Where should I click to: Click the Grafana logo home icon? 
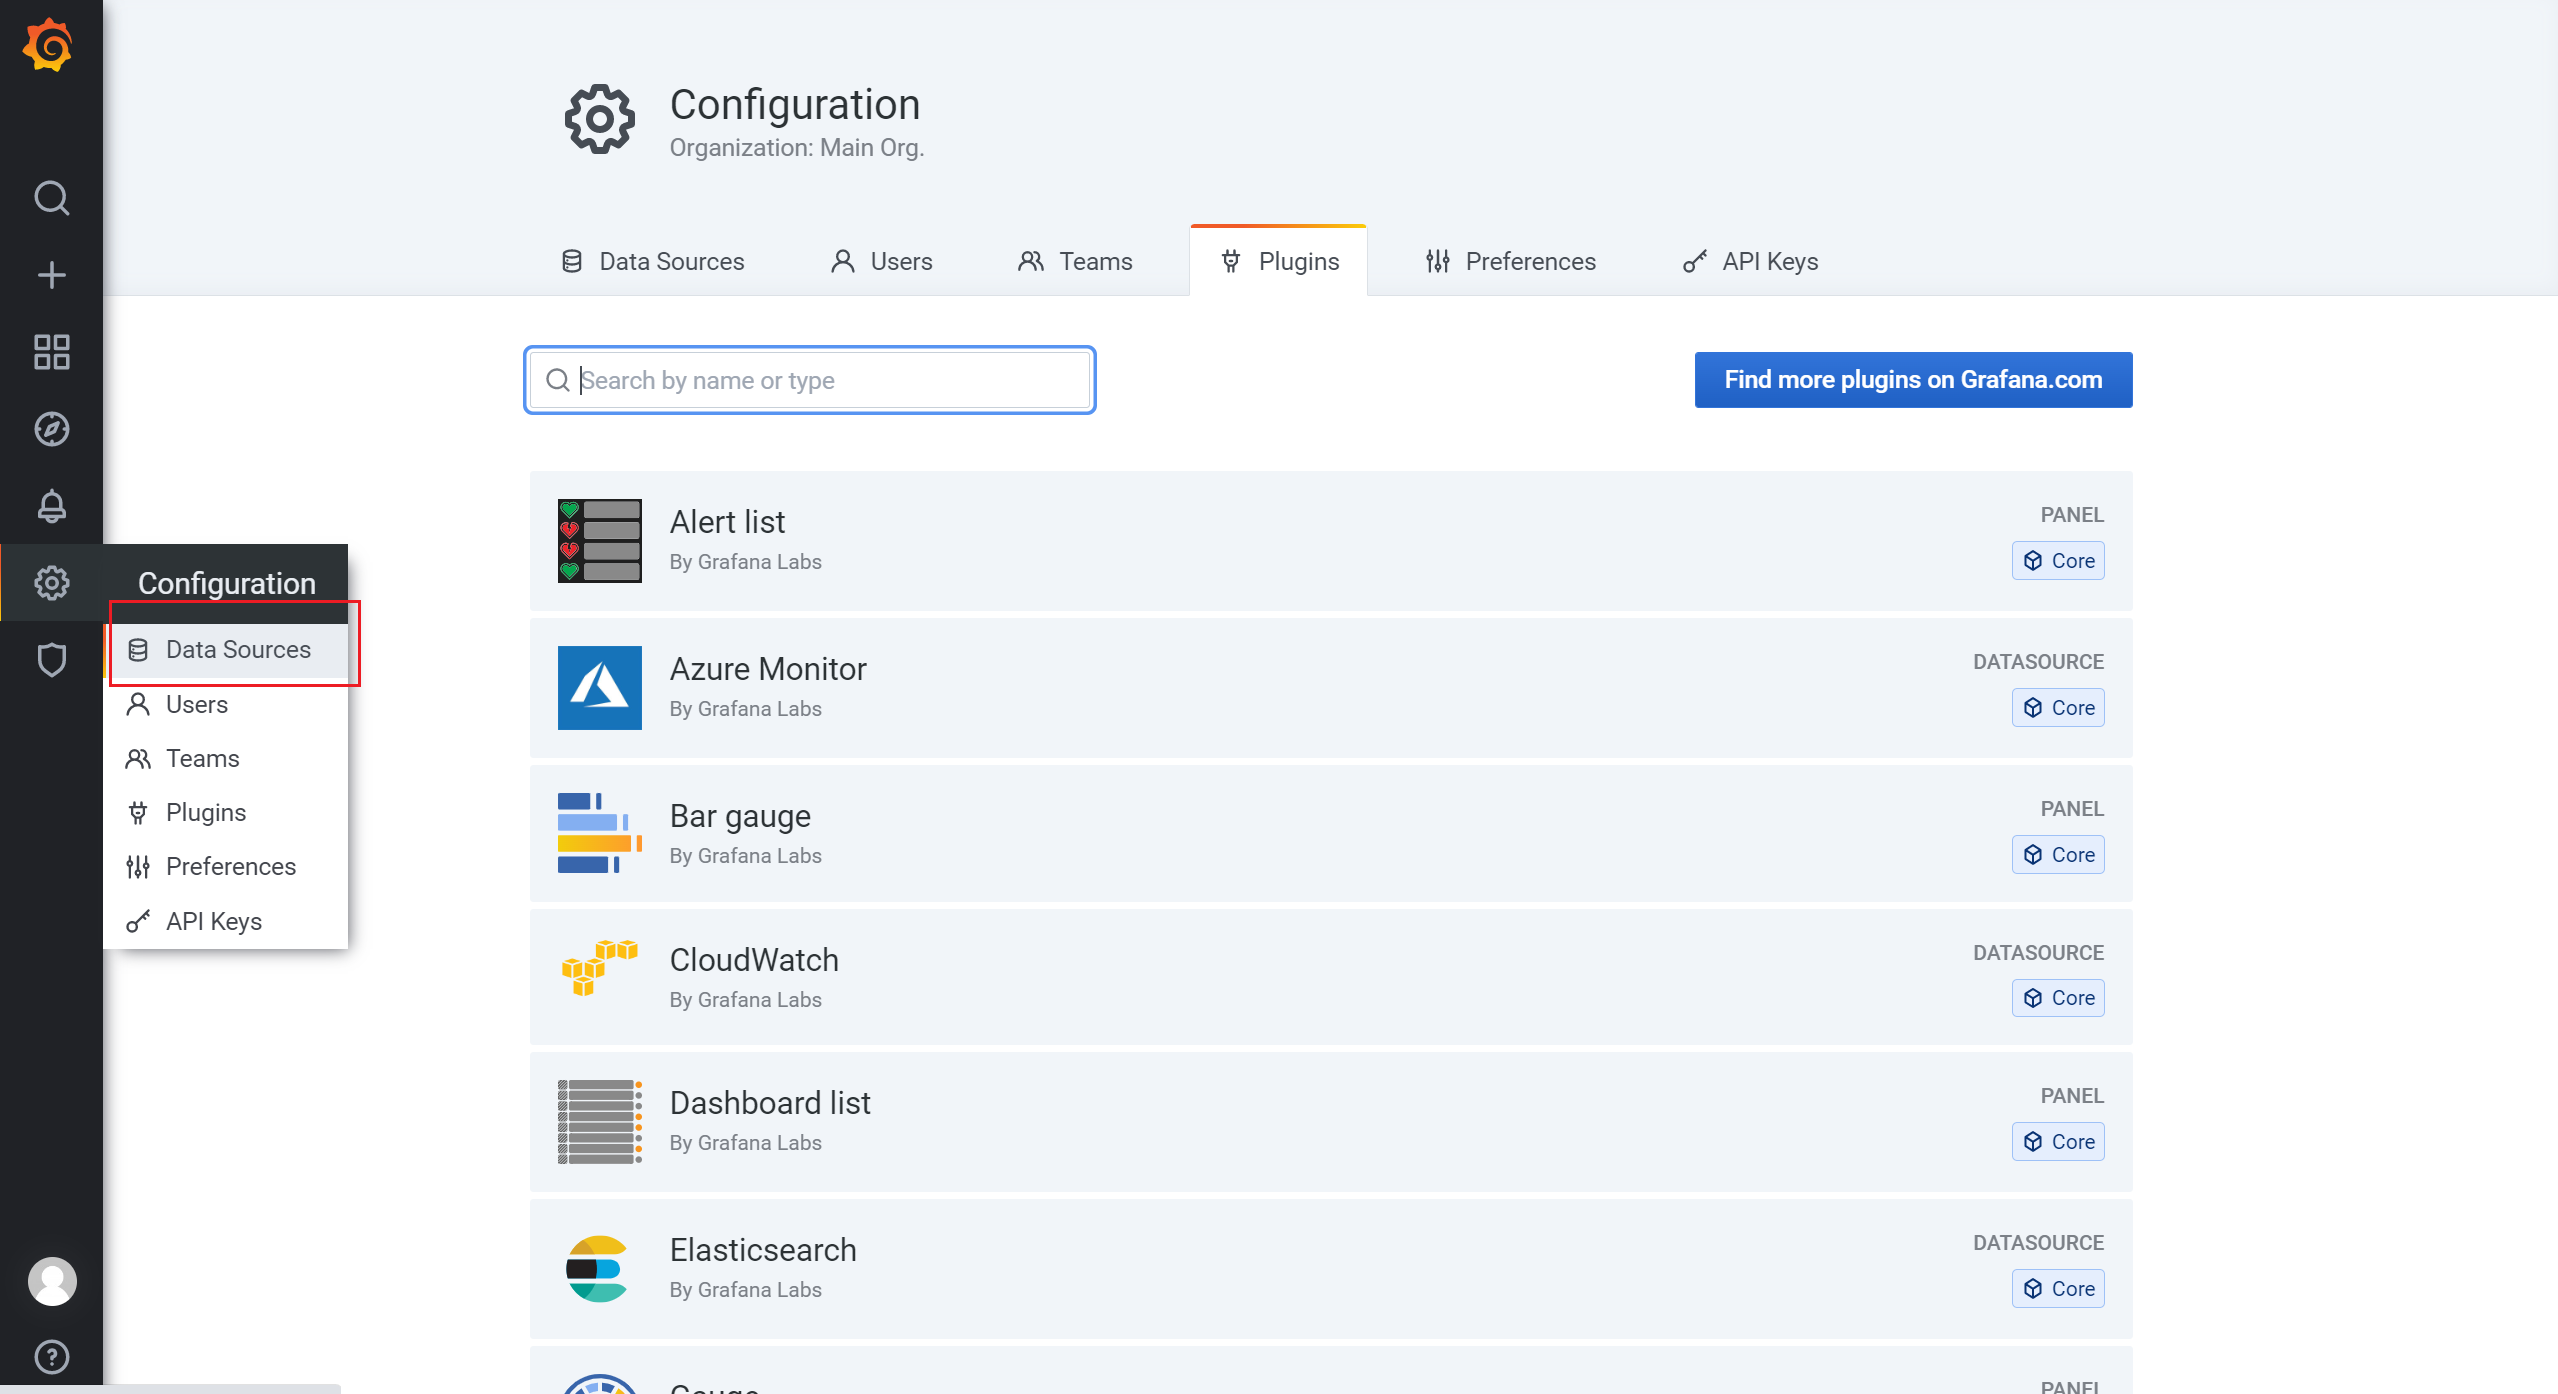[49, 46]
